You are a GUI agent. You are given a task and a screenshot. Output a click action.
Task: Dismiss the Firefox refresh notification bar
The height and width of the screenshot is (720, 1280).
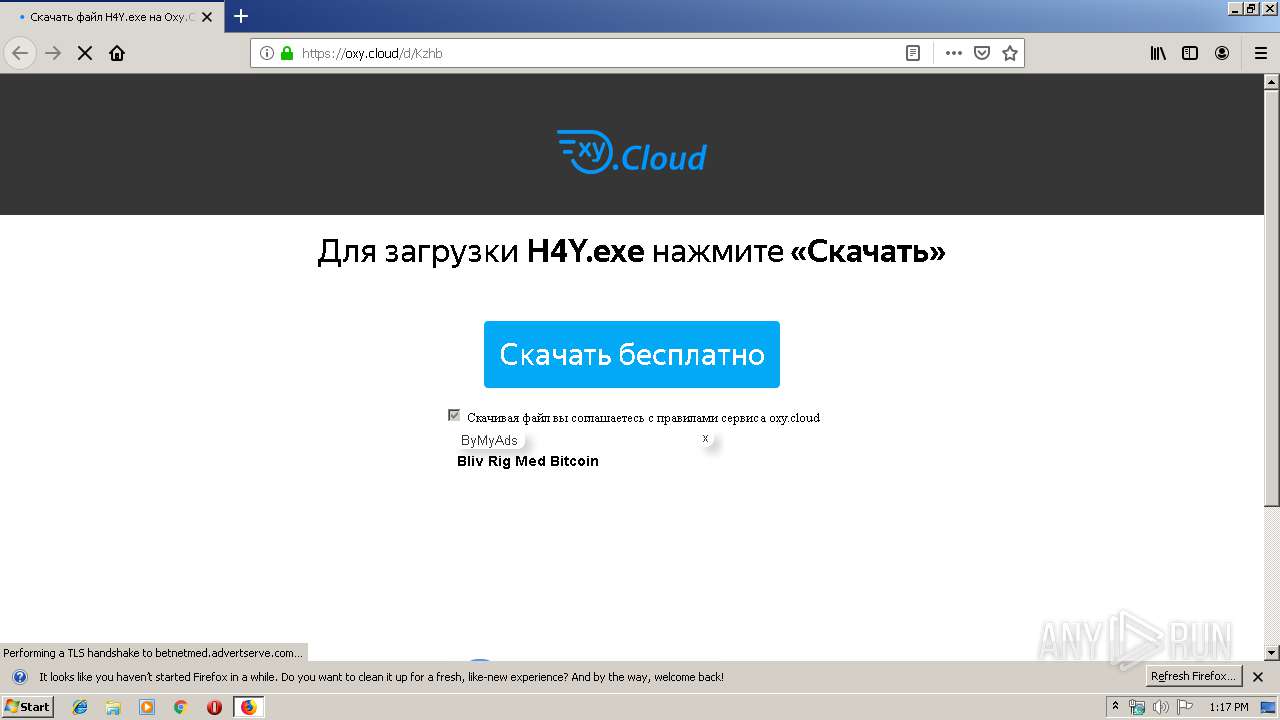click(1258, 677)
